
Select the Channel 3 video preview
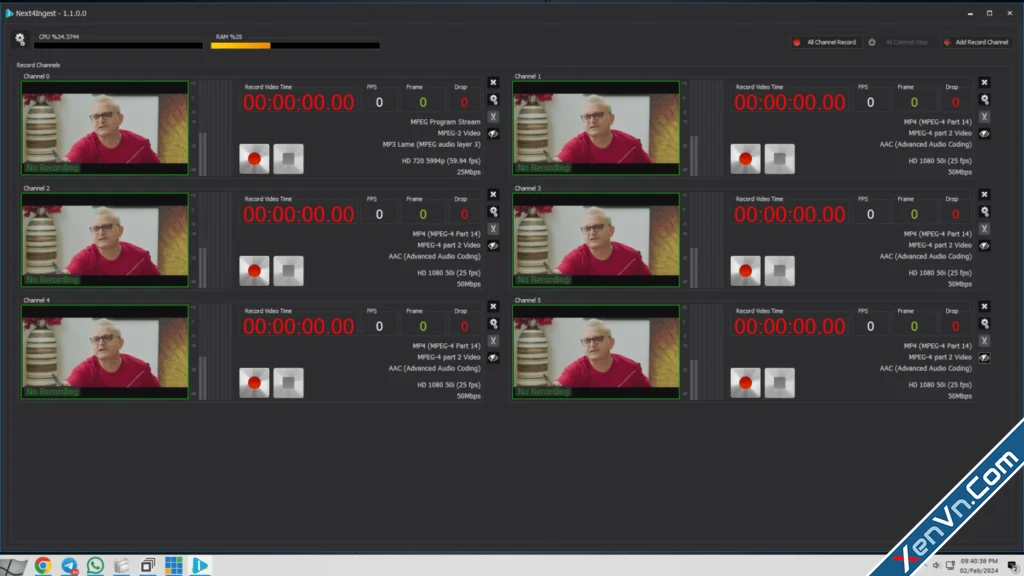click(596, 240)
